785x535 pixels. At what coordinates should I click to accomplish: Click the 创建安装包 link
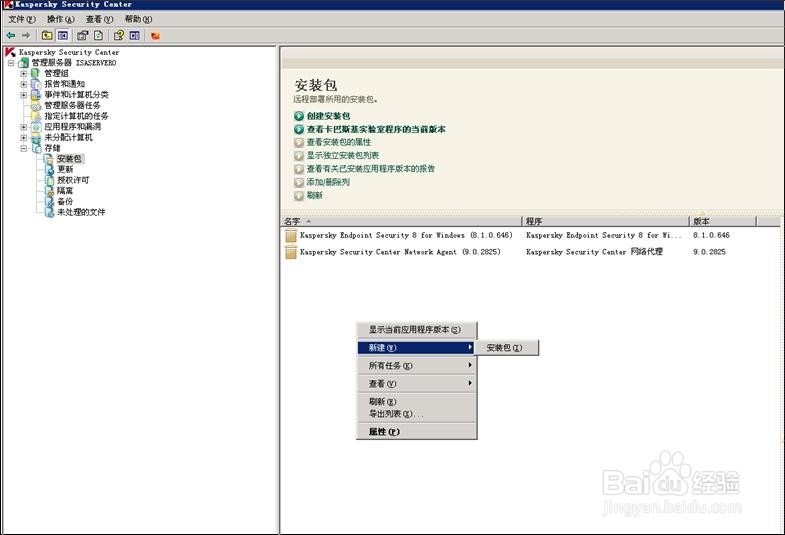click(328, 116)
